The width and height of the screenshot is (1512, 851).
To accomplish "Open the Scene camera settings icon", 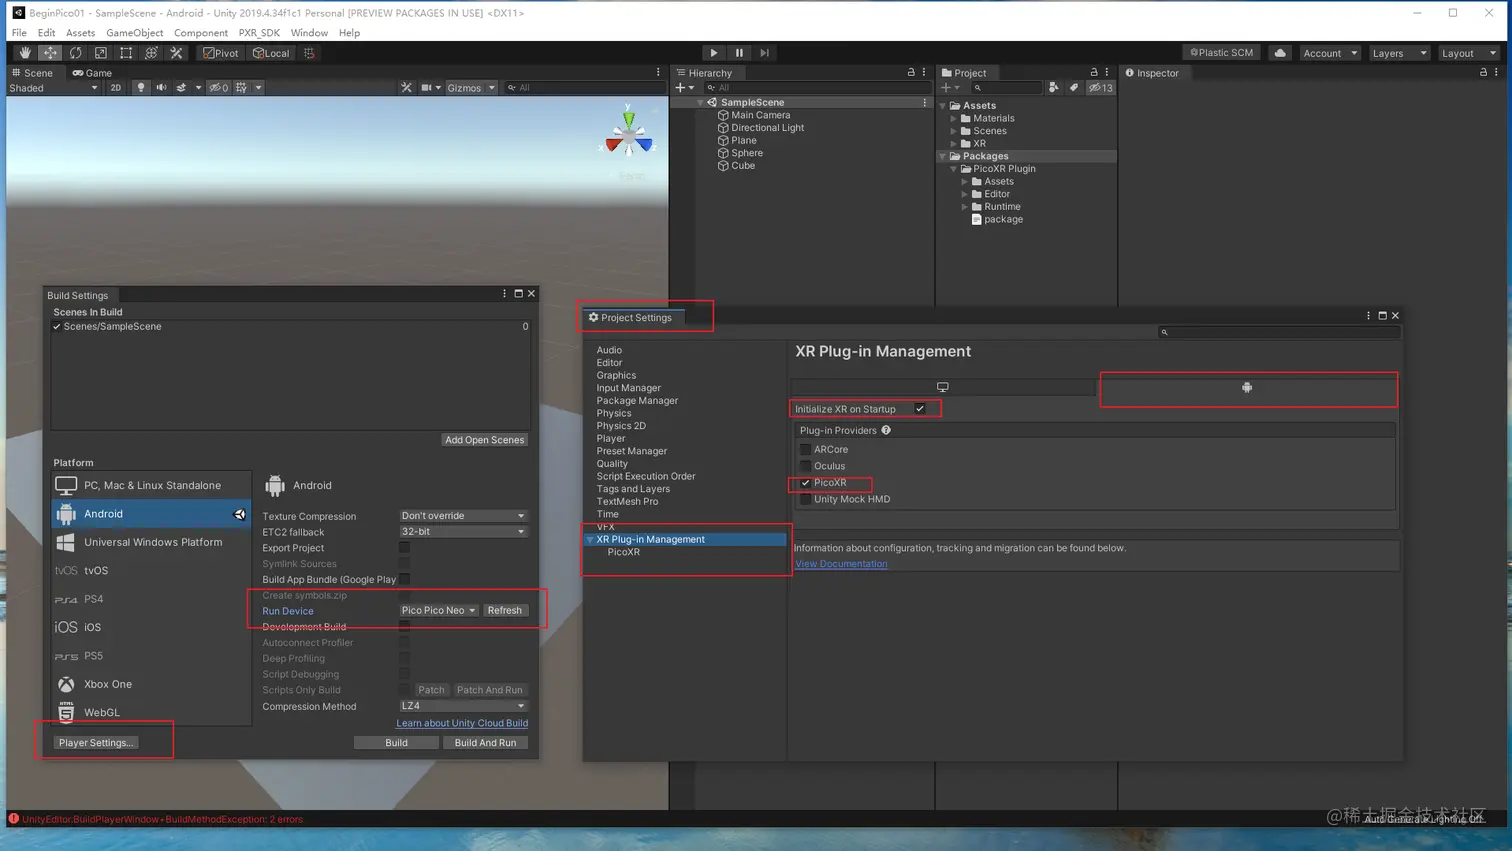I will [427, 88].
